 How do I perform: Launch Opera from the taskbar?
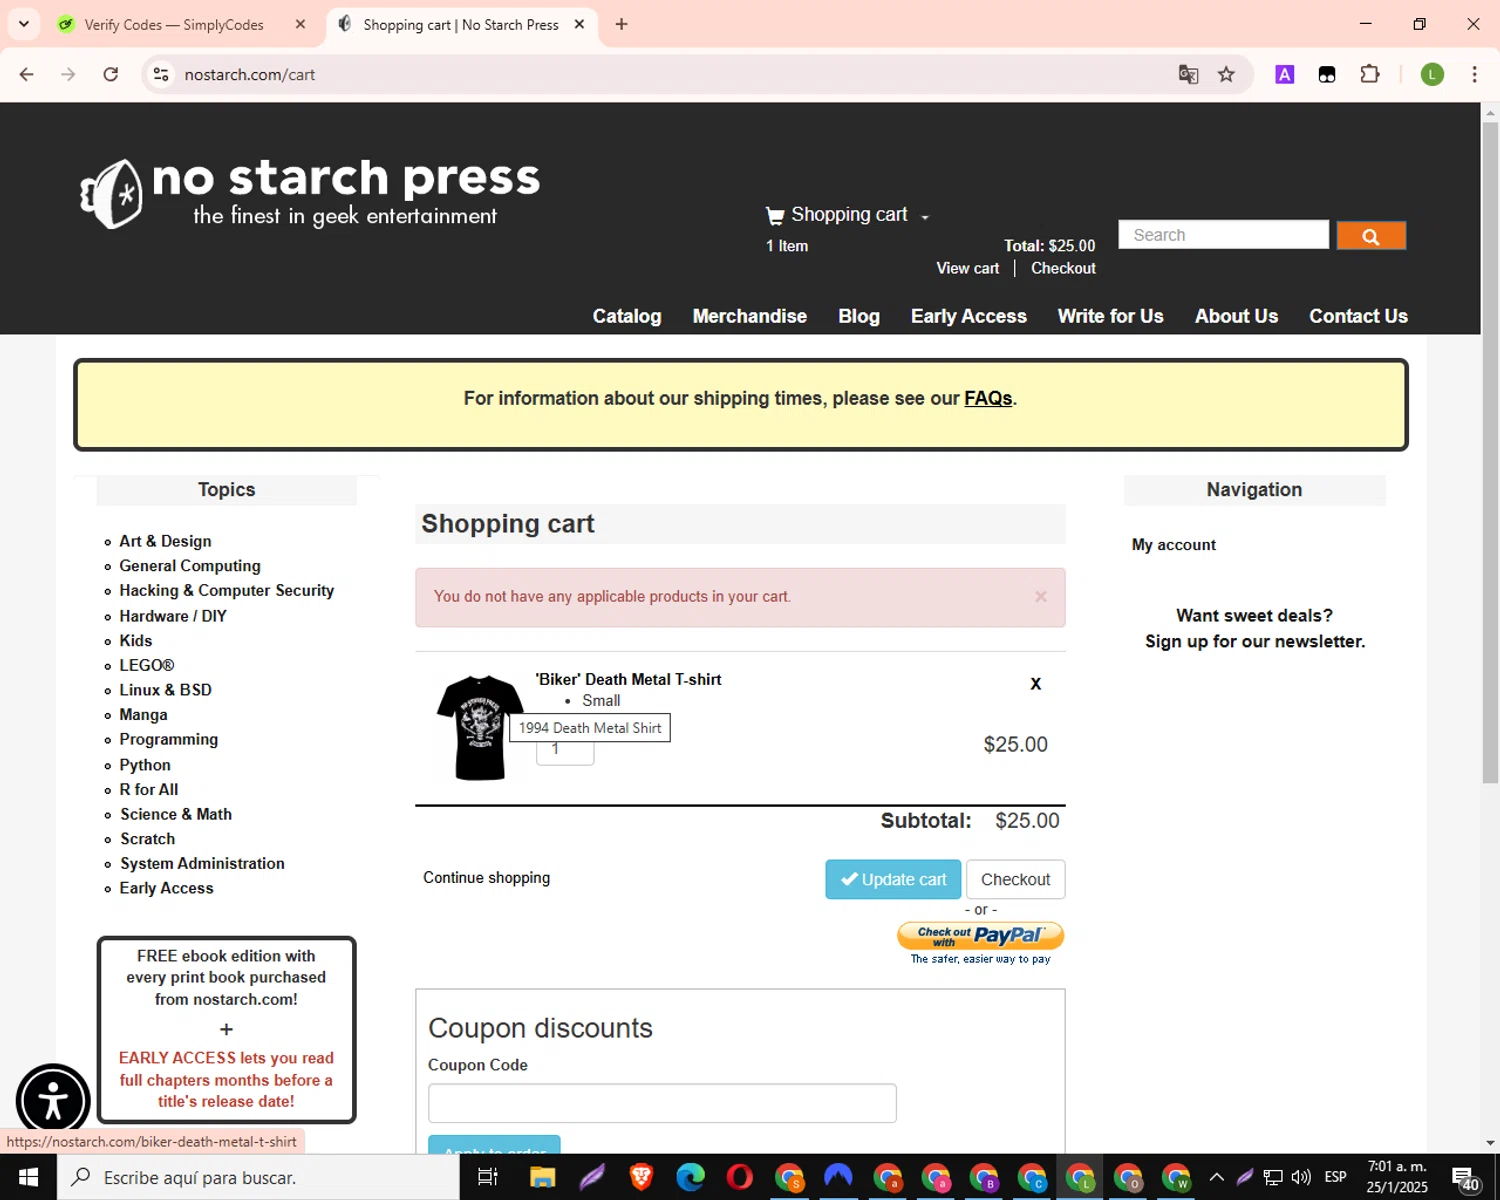click(x=740, y=1177)
